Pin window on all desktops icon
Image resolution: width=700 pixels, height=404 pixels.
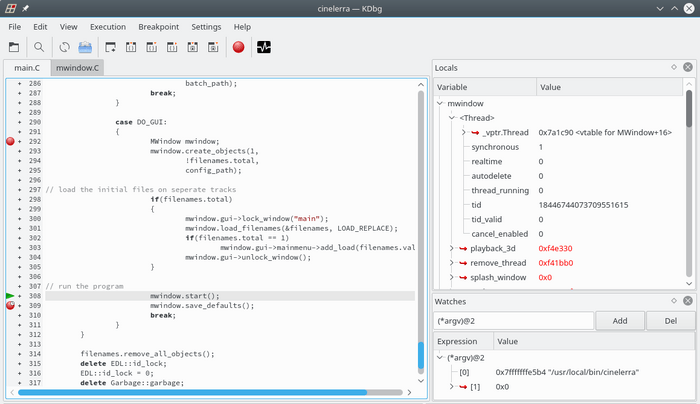click(x=25, y=8)
